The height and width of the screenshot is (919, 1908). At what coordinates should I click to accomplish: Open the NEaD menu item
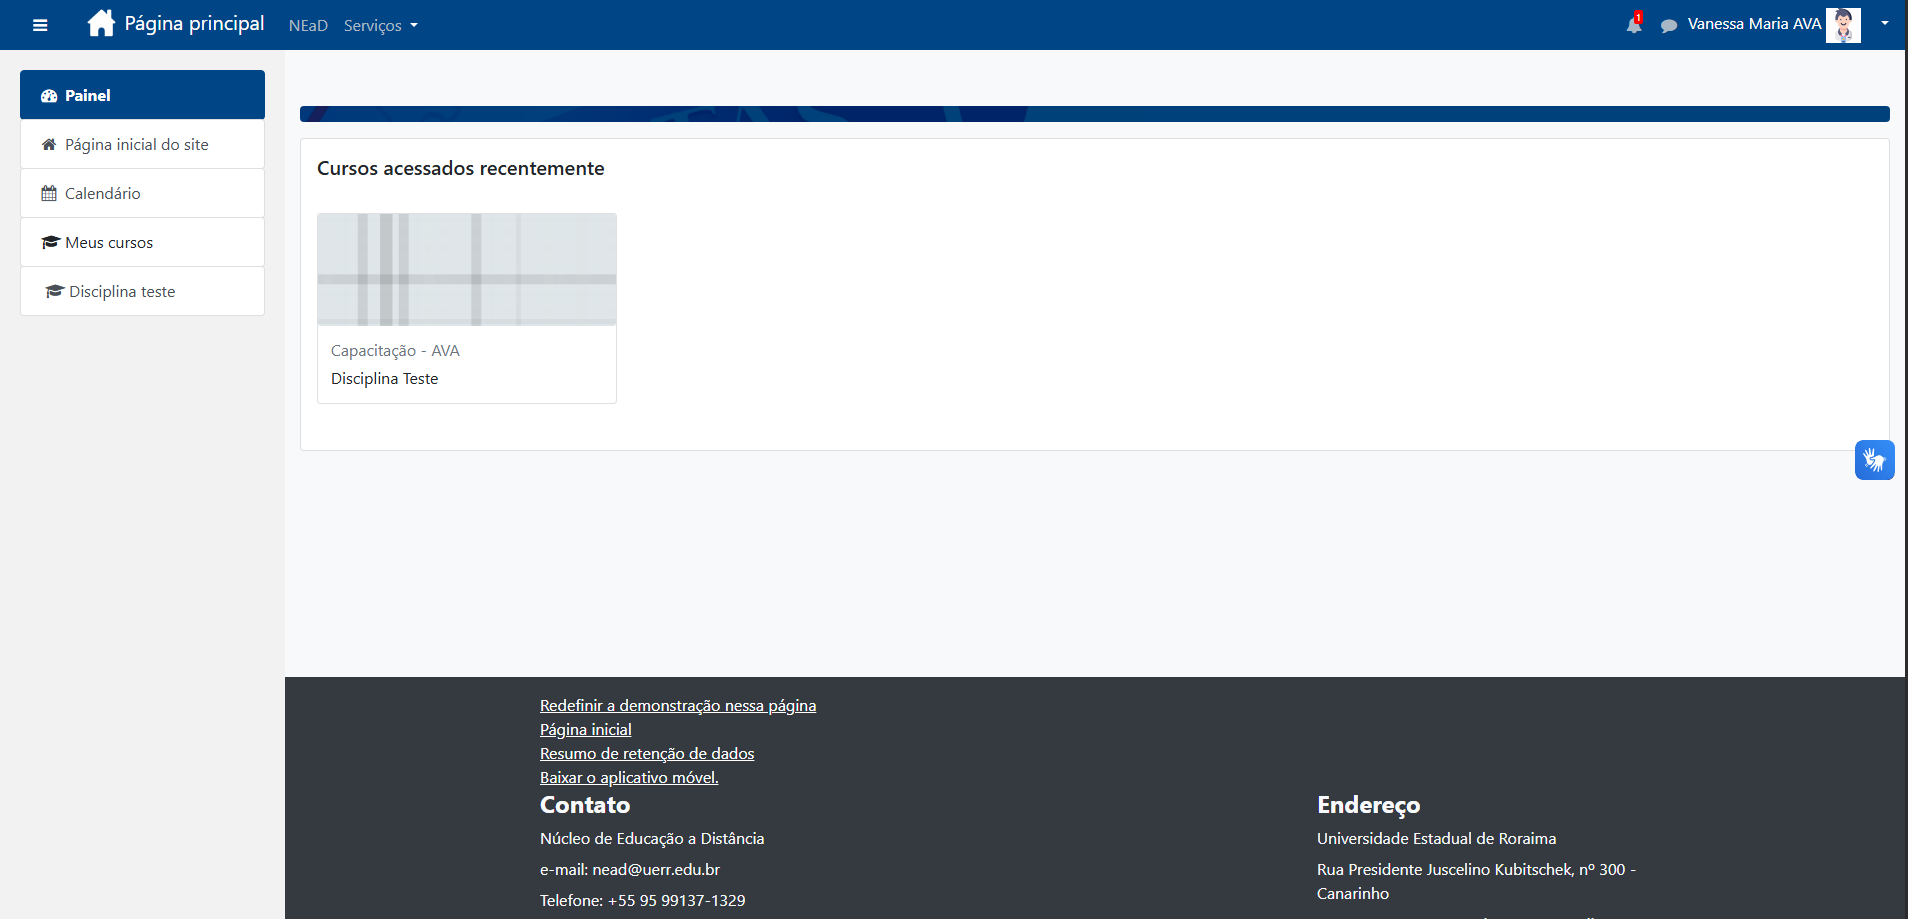click(x=308, y=26)
